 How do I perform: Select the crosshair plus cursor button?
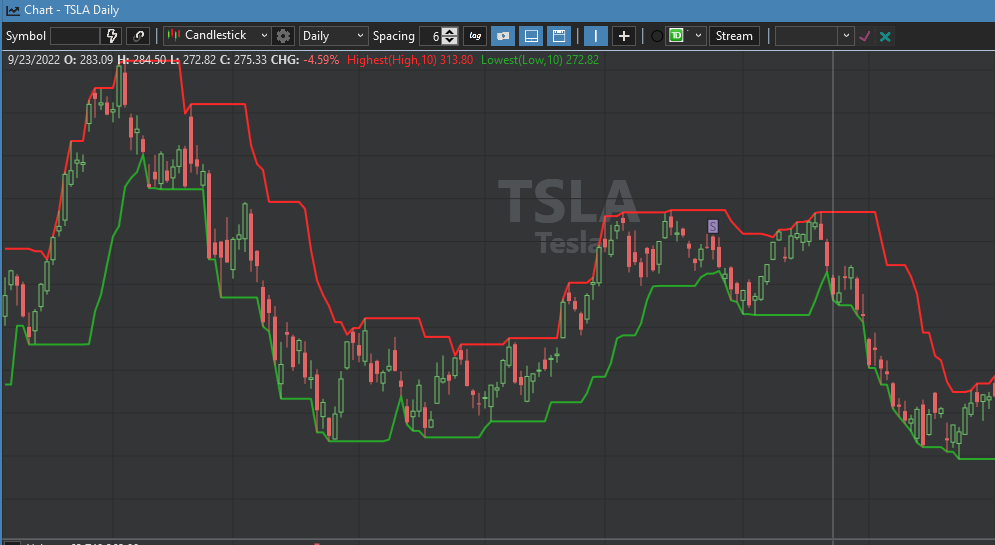click(624, 36)
